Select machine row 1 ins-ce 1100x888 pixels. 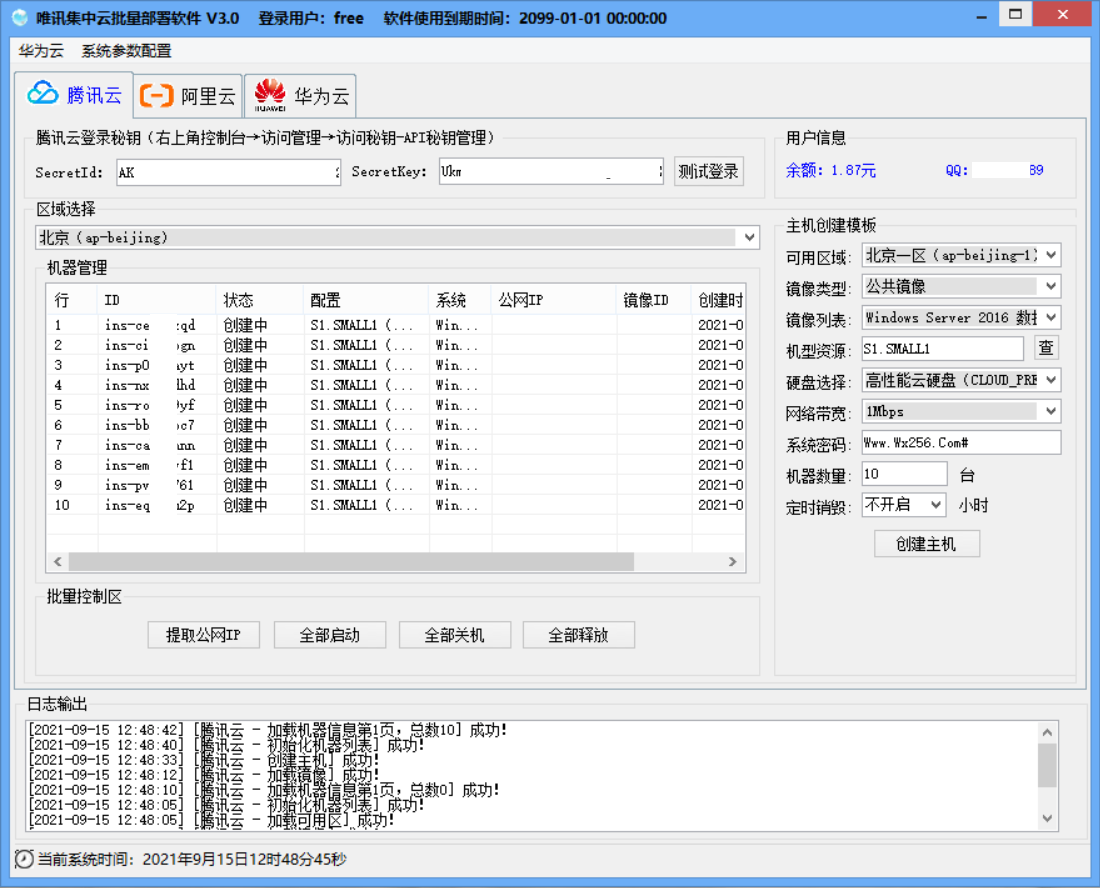396,325
